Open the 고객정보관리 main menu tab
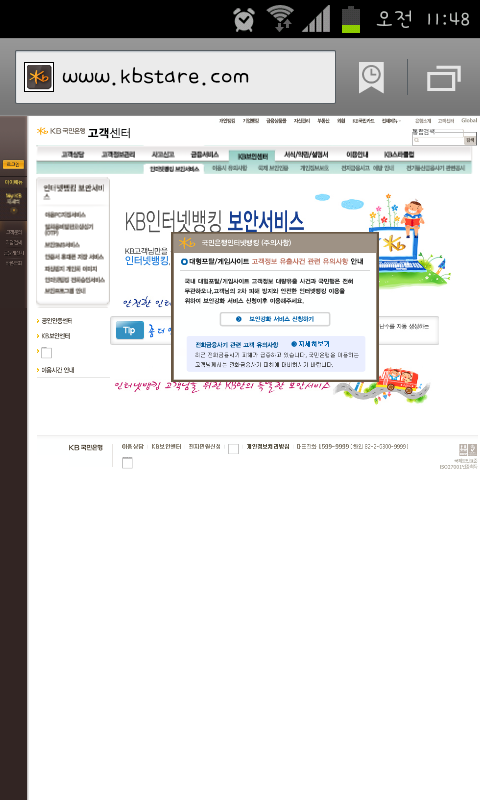 [x=118, y=154]
